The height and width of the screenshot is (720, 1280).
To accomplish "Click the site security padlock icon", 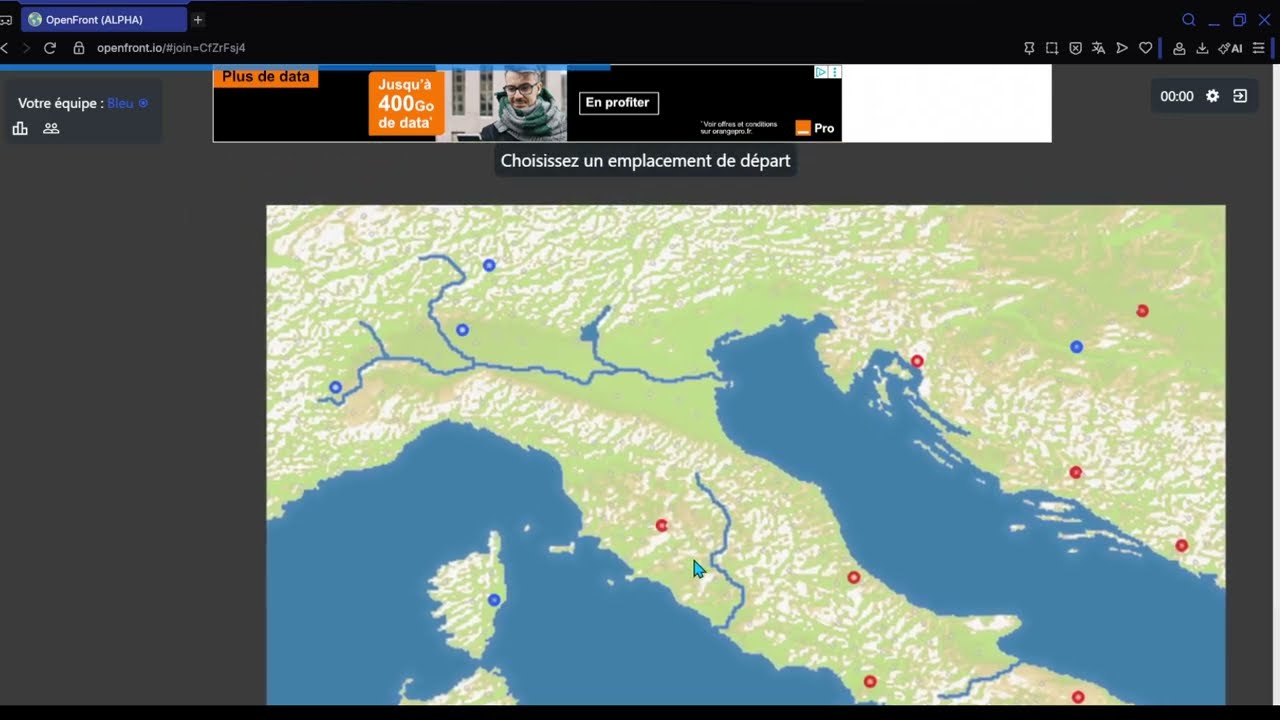I will 79,48.
